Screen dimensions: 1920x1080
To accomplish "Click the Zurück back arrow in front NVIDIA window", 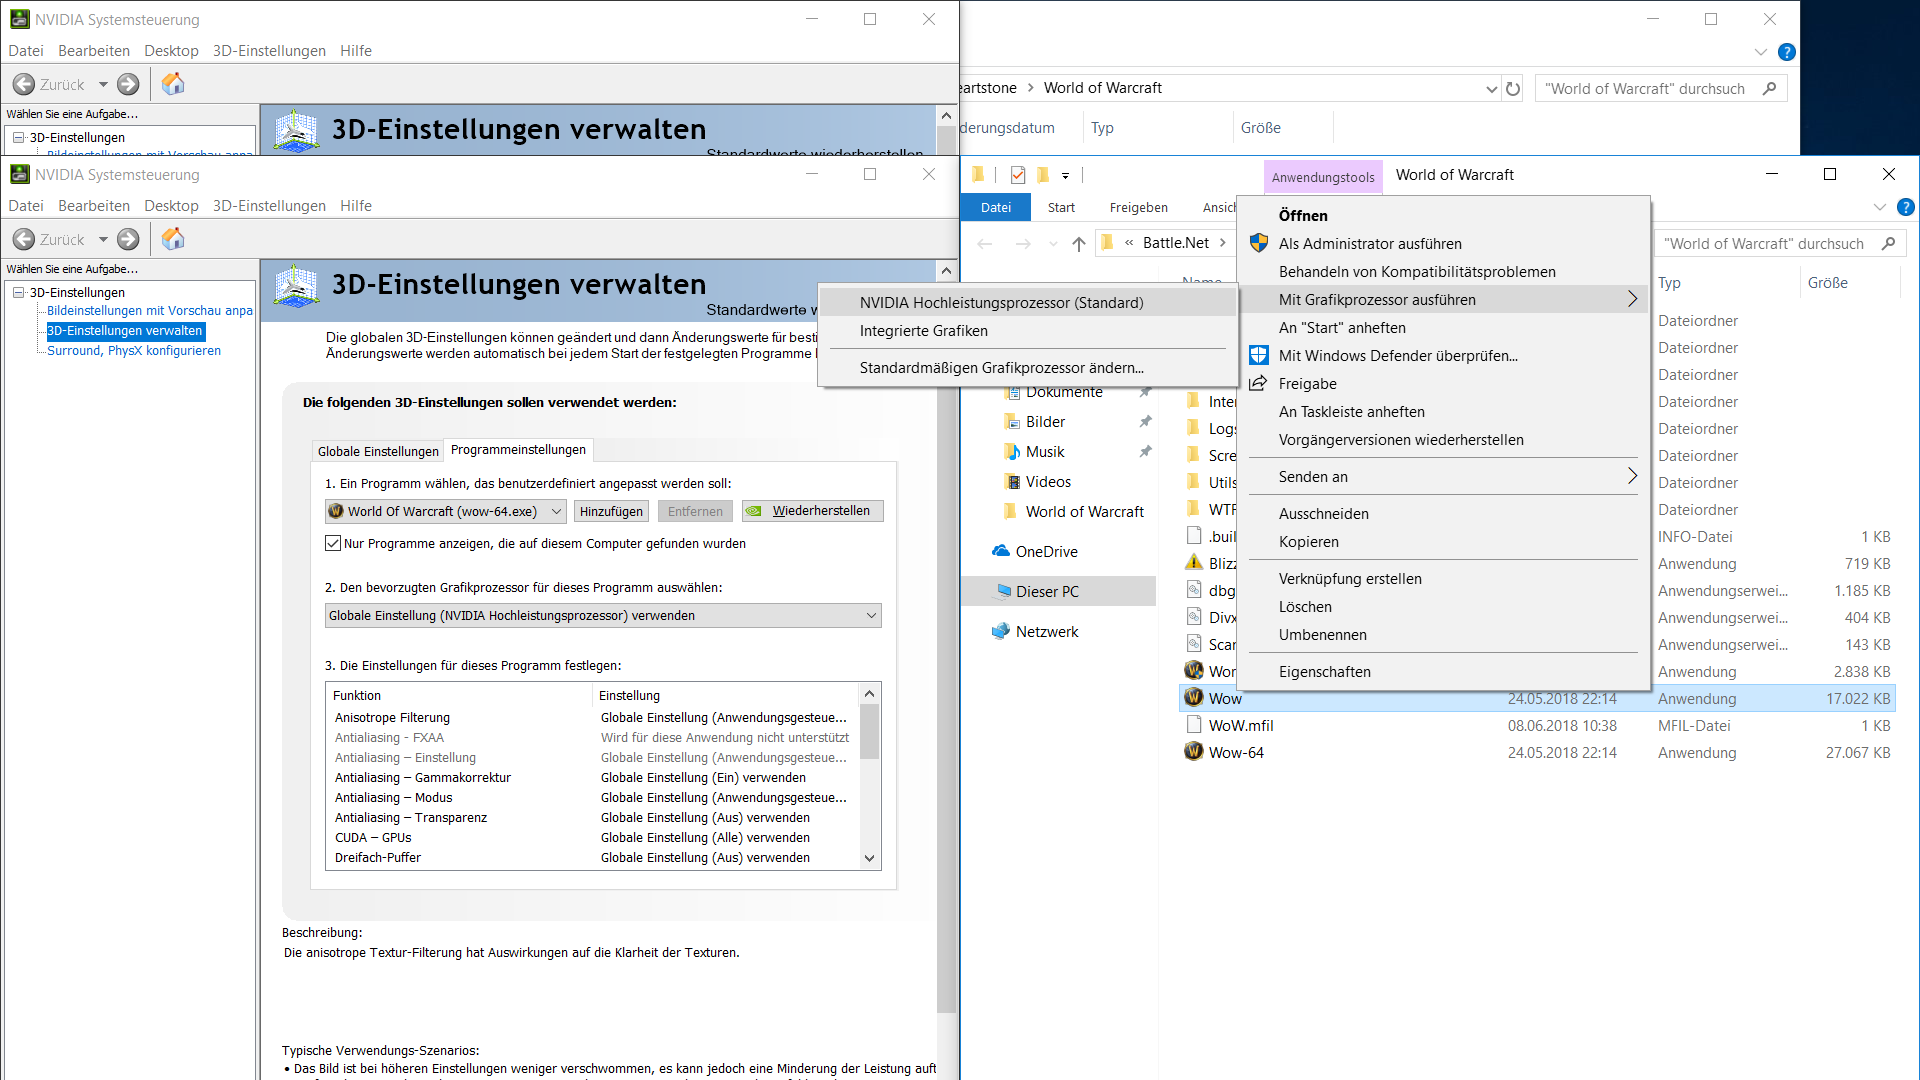I will click(24, 240).
